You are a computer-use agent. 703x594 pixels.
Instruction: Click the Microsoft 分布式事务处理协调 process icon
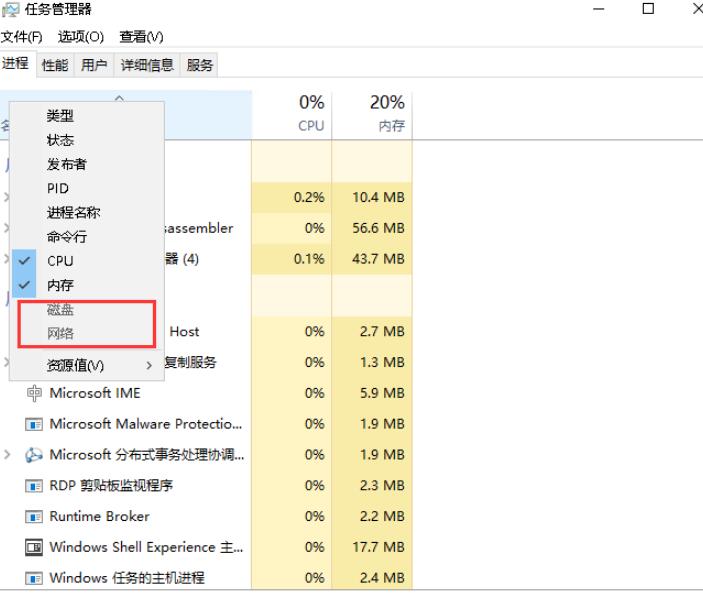pos(34,455)
